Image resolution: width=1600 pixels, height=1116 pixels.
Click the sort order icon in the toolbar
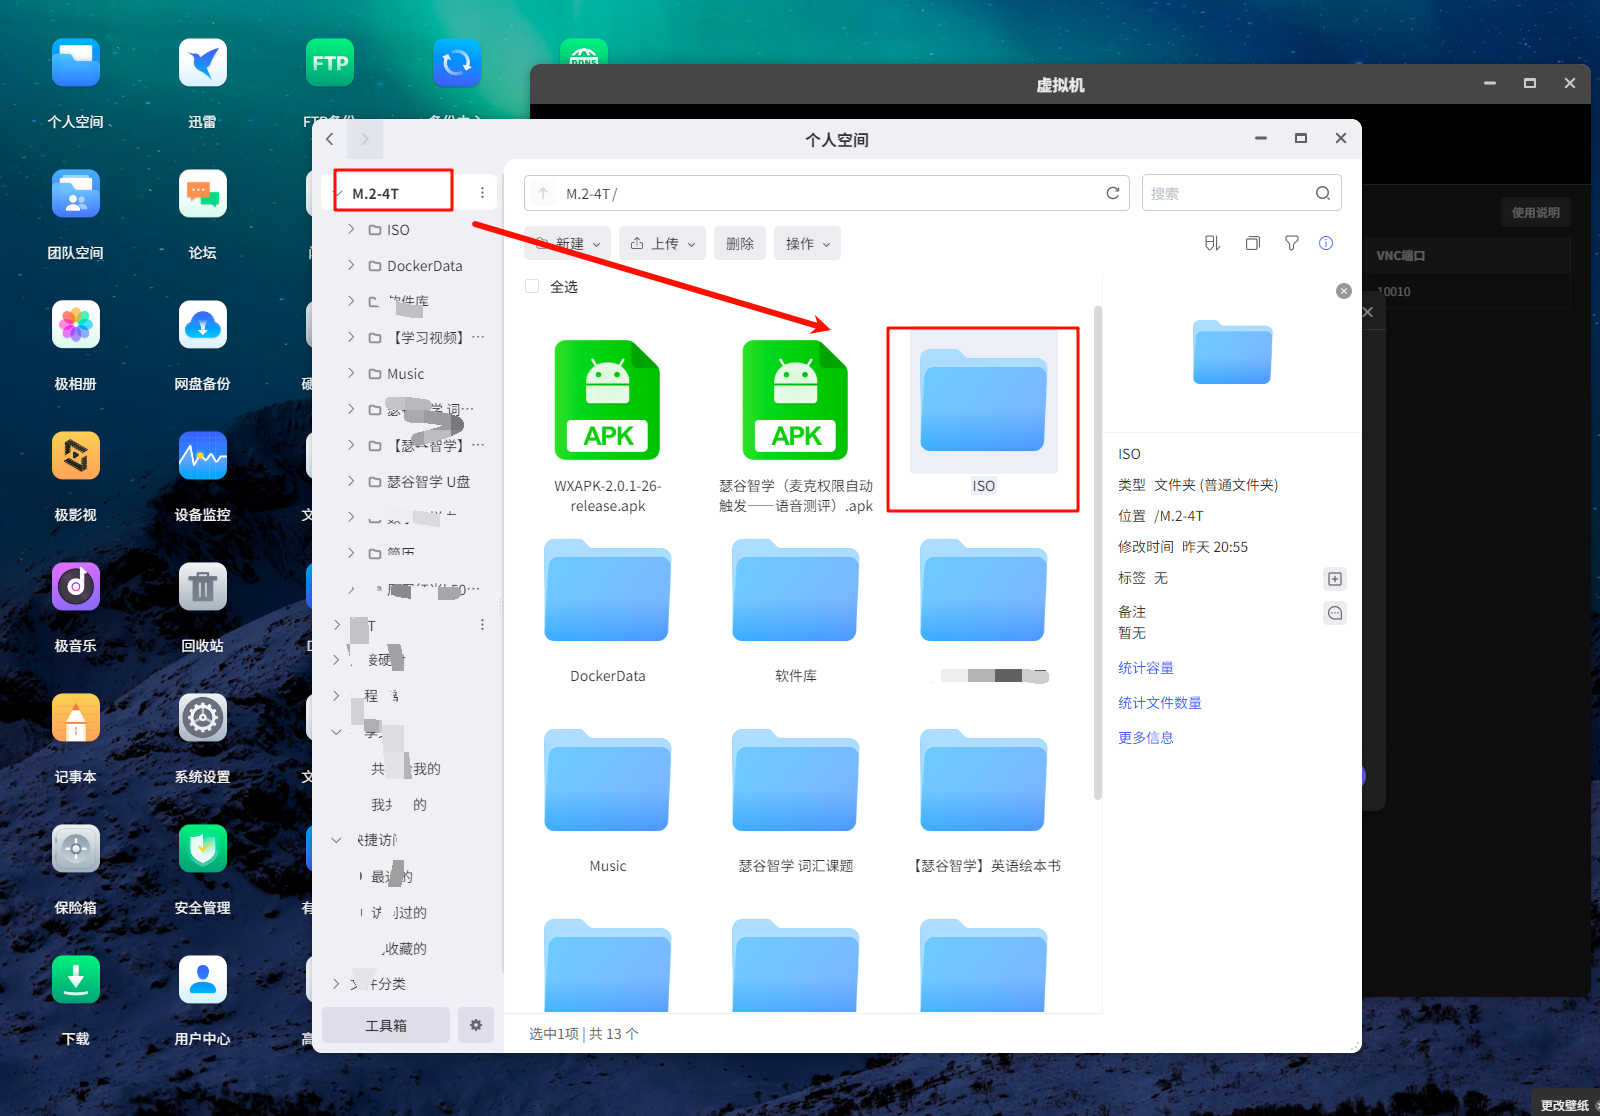pos(1212,243)
